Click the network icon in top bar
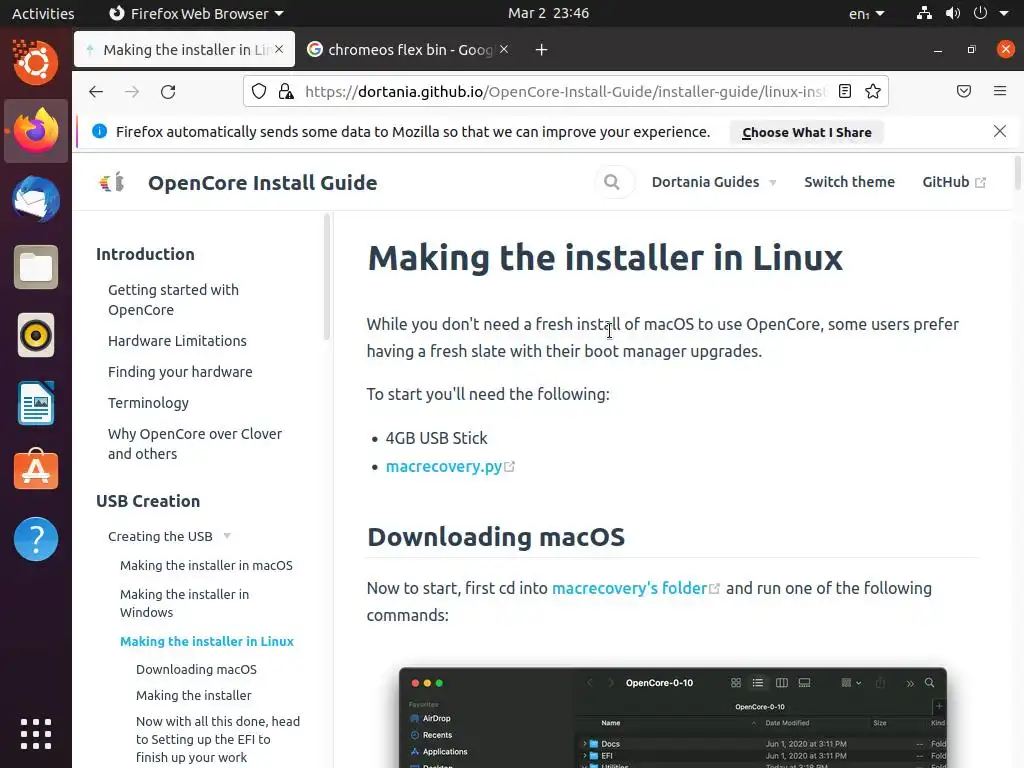This screenshot has width=1024, height=768. point(924,13)
